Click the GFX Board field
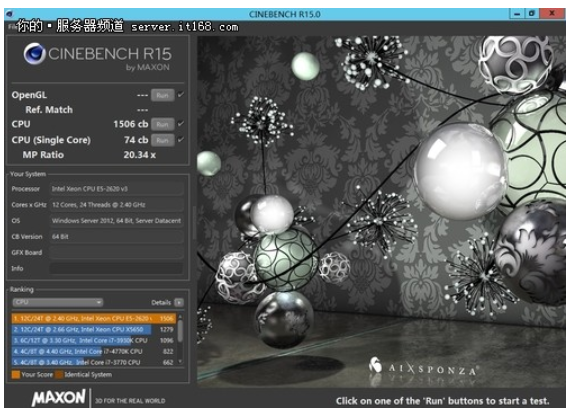This screenshot has height=413, width=573. coord(116,253)
